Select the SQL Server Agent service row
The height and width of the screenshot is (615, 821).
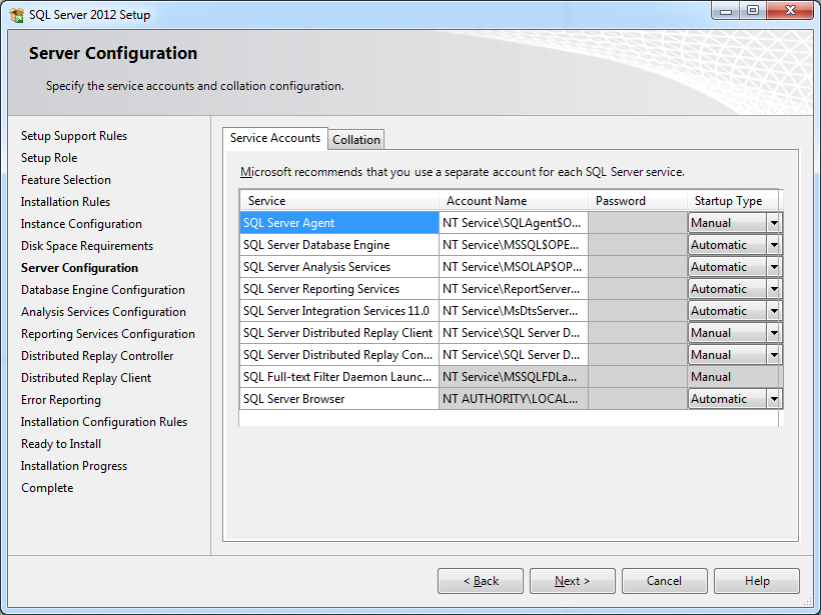pyautogui.click(x=339, y=223)
